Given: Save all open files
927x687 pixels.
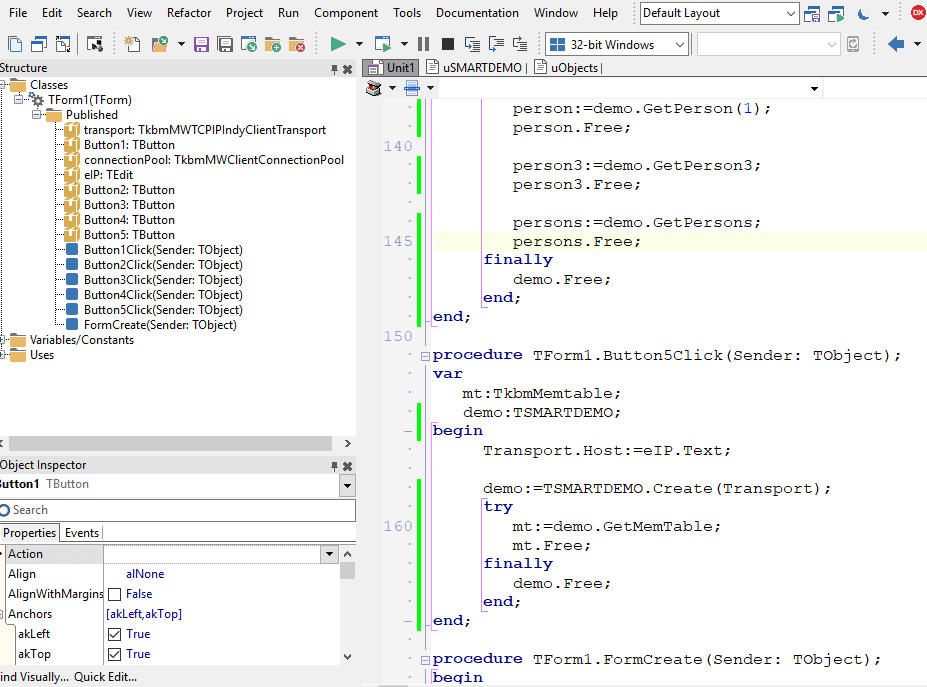Looking at the screenshot, I should pyautogui.click(x=225, y=44).
